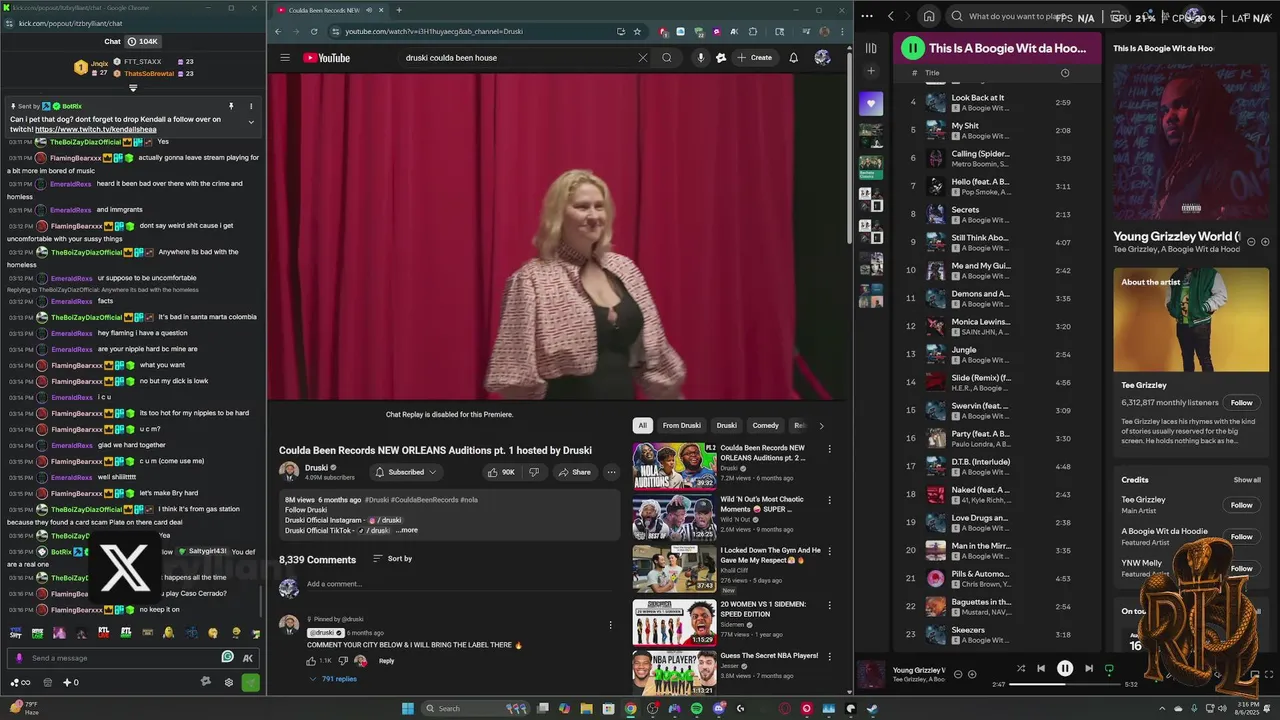
Task: Open Liked Songs heart in Spotify sidebar
Action: pos(871,103)
